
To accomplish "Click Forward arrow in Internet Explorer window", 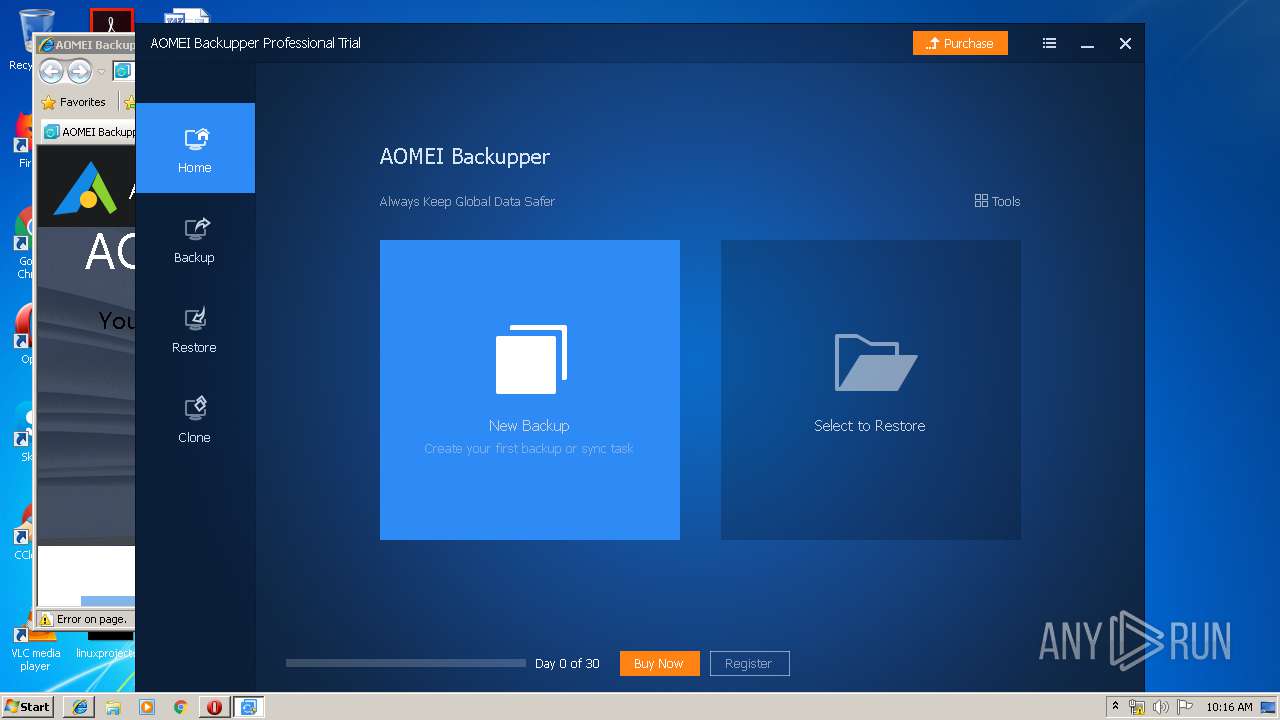I will pyautogui.click(x=79, y=71).
